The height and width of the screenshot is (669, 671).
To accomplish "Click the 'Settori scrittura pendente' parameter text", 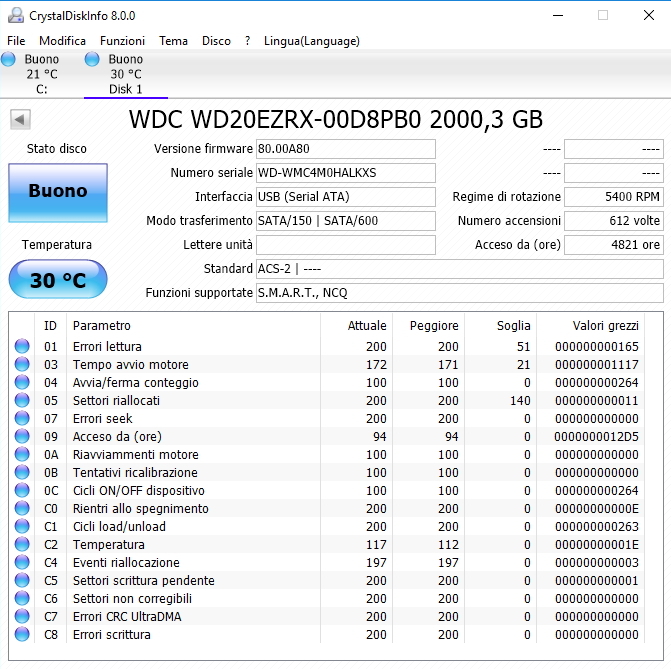I will pyautogui.click(x=144, y=580).
